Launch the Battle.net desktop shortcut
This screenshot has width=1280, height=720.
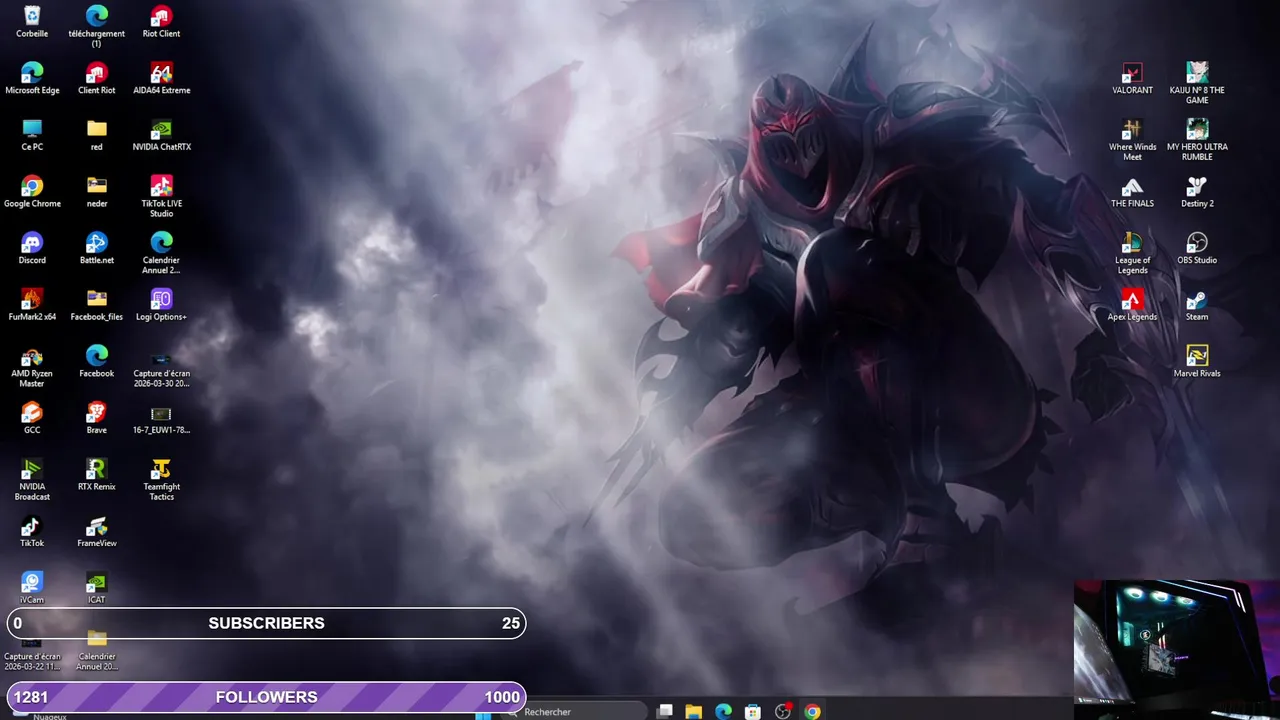coord(97,242)
